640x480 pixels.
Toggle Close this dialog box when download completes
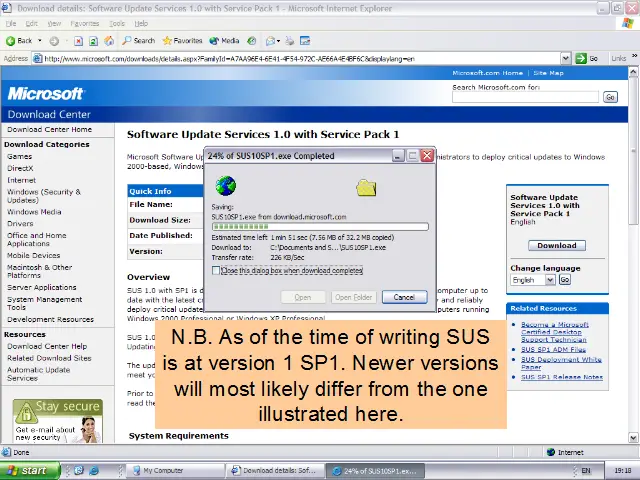click(x=216, y=270)
